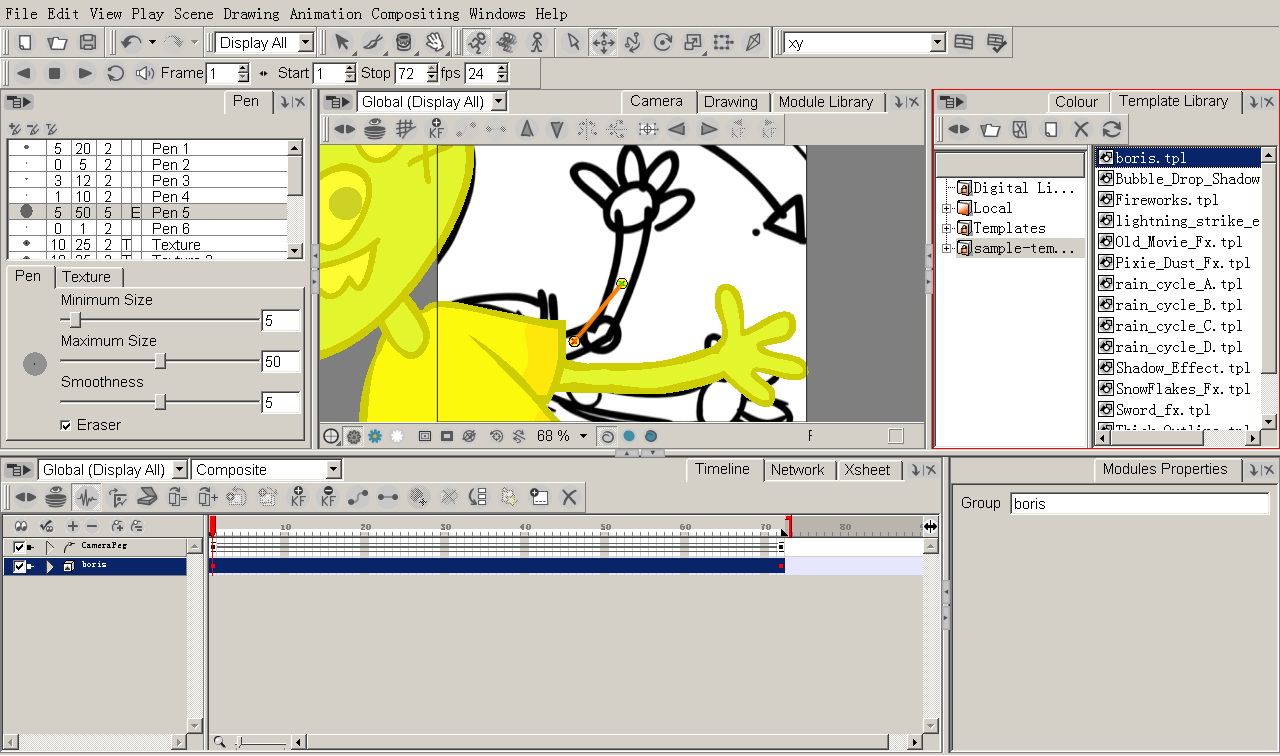Expand the Templates library folder
This screenshot has height=756, width=1280.
tap(946, 228)
